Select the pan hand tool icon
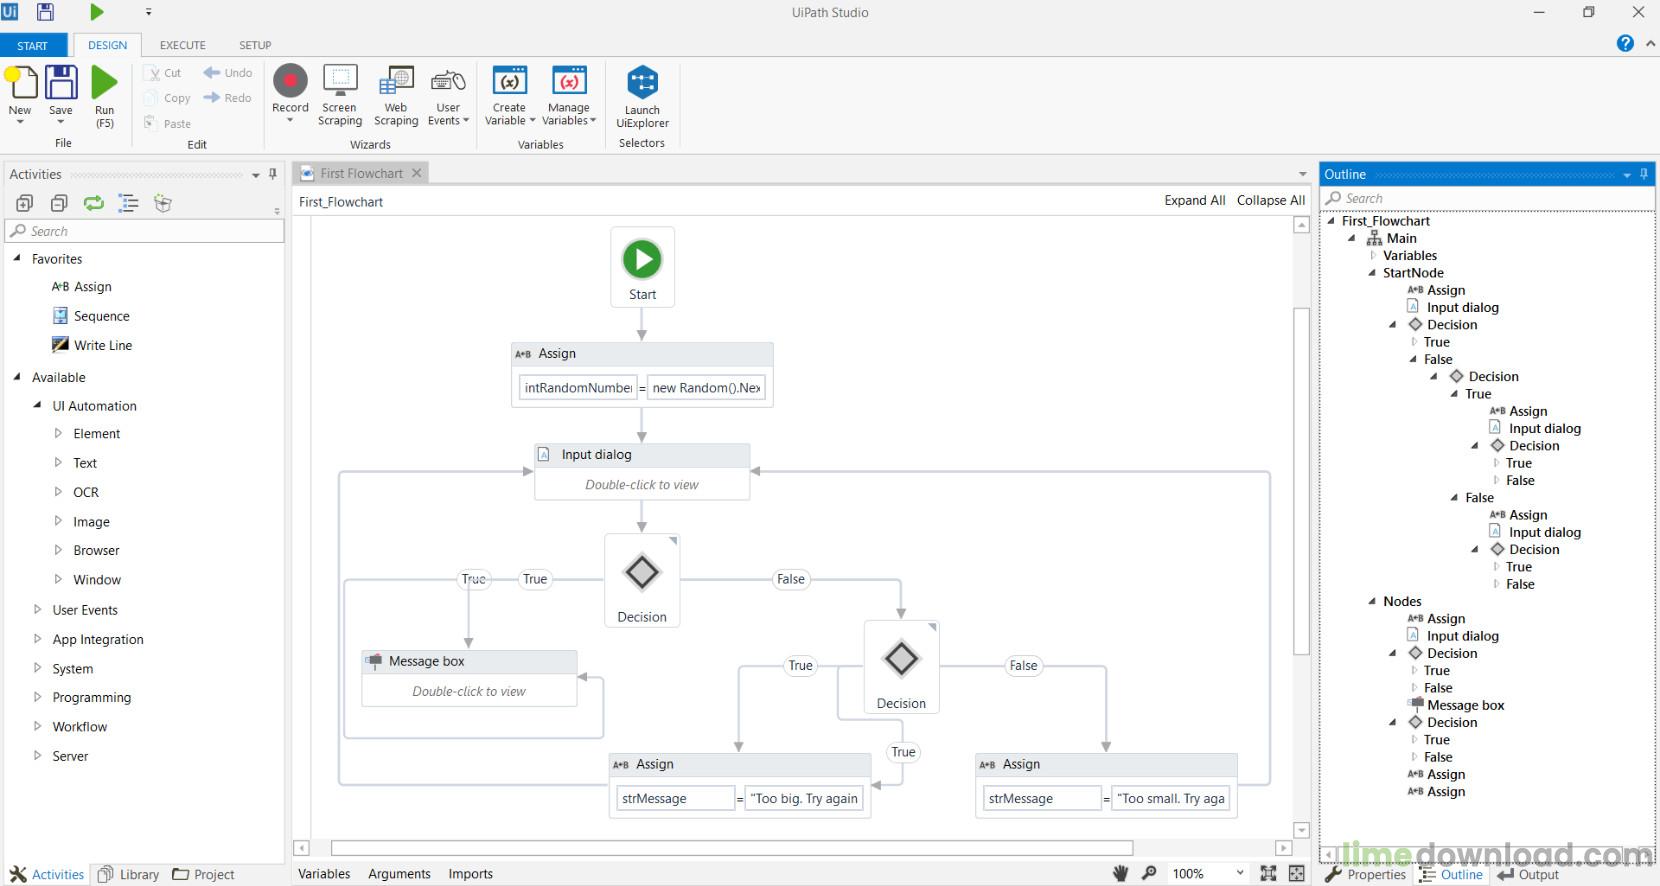The height and width of the screenshot is (886, 1660). pyautogui.click(x=1120, y=873)
